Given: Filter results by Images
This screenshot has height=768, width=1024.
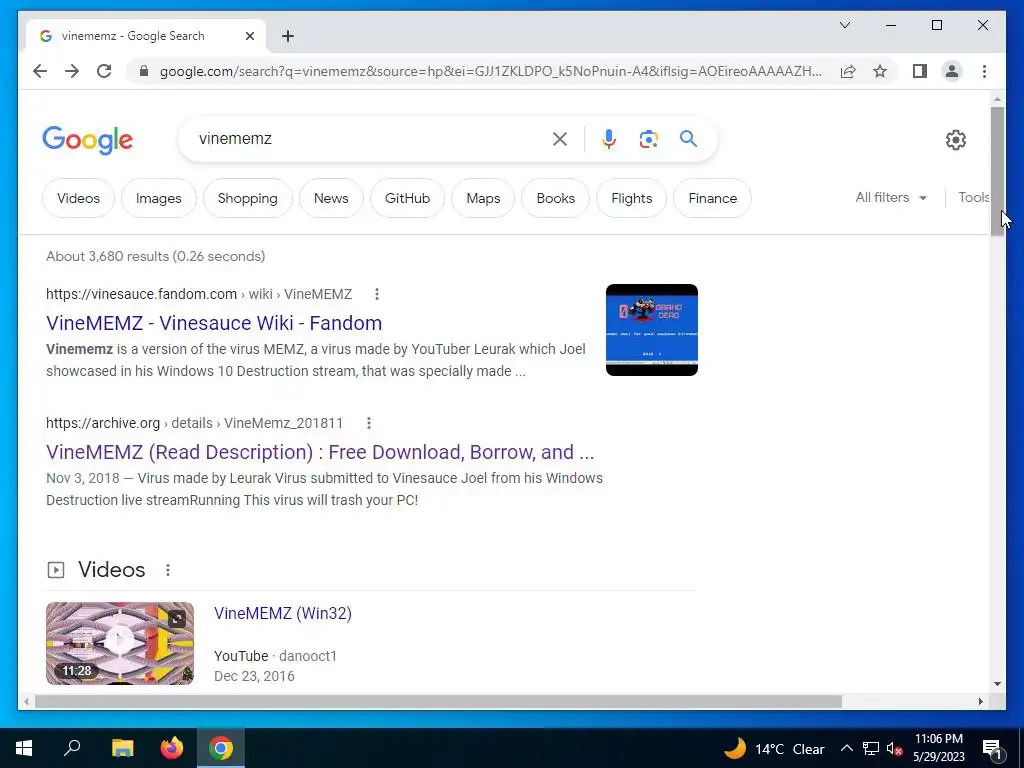Looking at the screenshot, I should 159,198.
